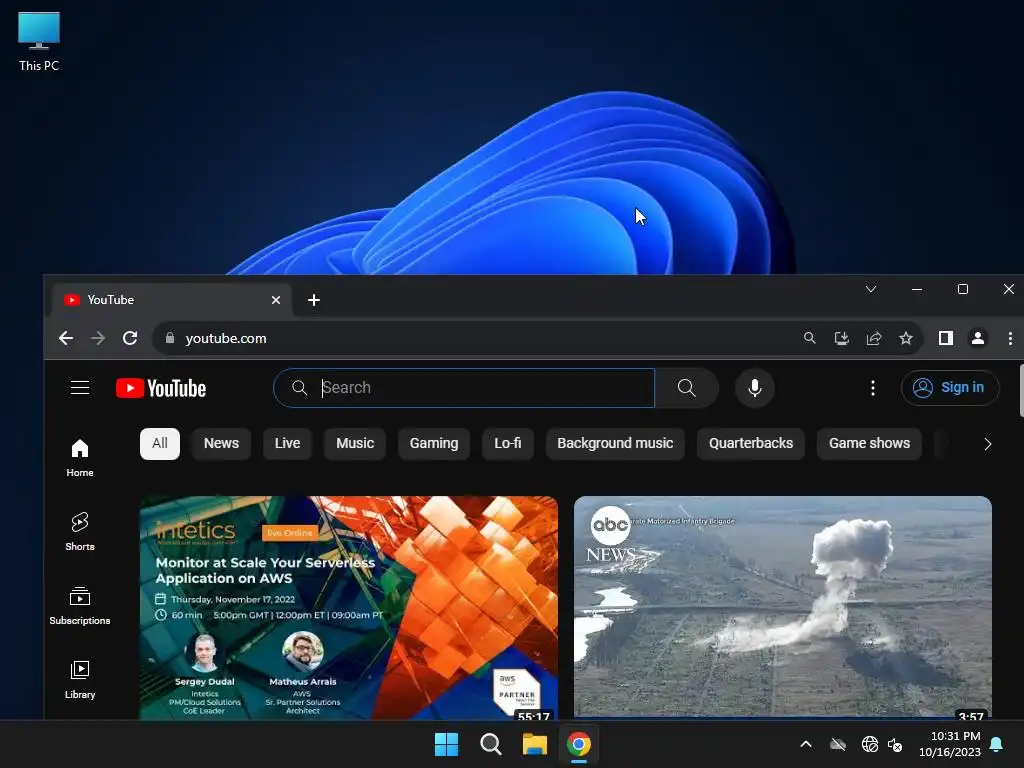1024x768 pixels.
Task: Bookmark this tab with the star icon
Action: [905, 338]
